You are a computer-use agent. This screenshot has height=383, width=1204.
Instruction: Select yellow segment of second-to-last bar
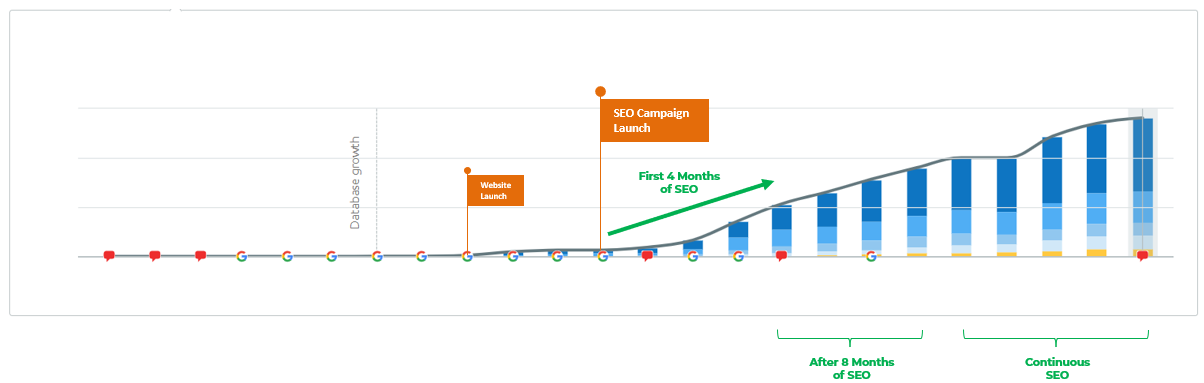(1097, 253)
